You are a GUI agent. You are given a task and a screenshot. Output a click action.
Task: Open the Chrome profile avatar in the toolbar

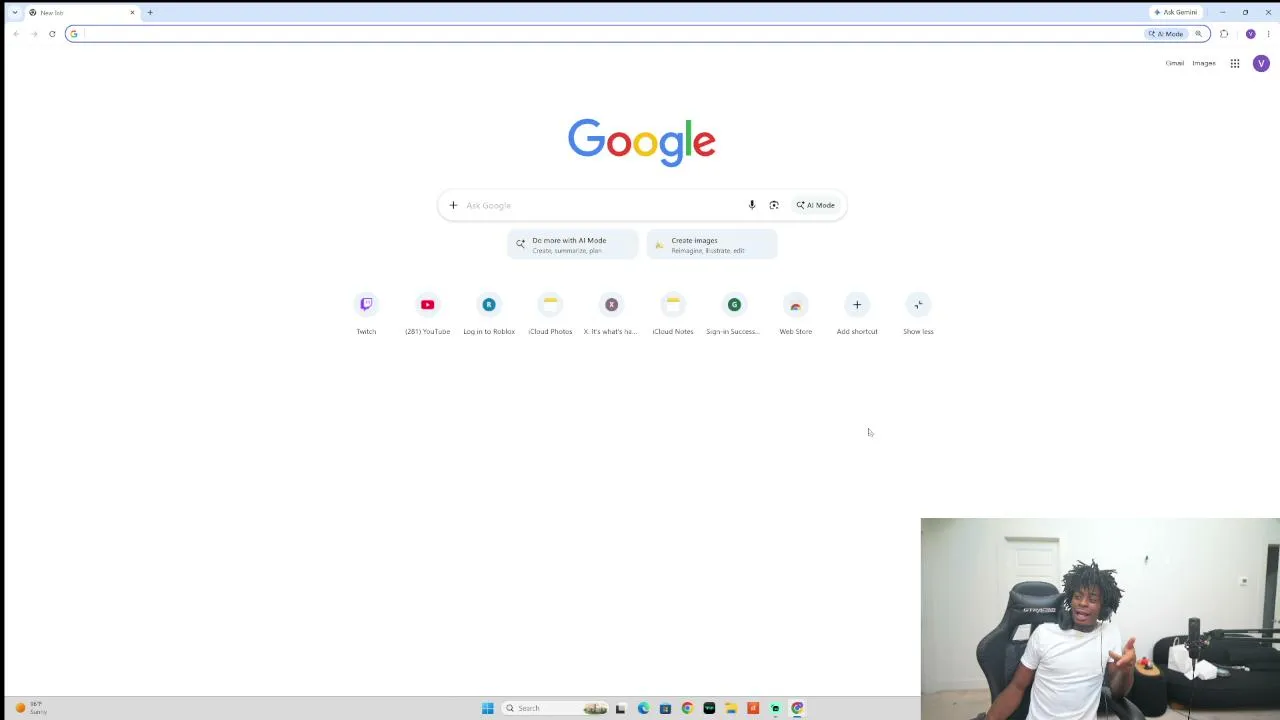point(1250,34)
